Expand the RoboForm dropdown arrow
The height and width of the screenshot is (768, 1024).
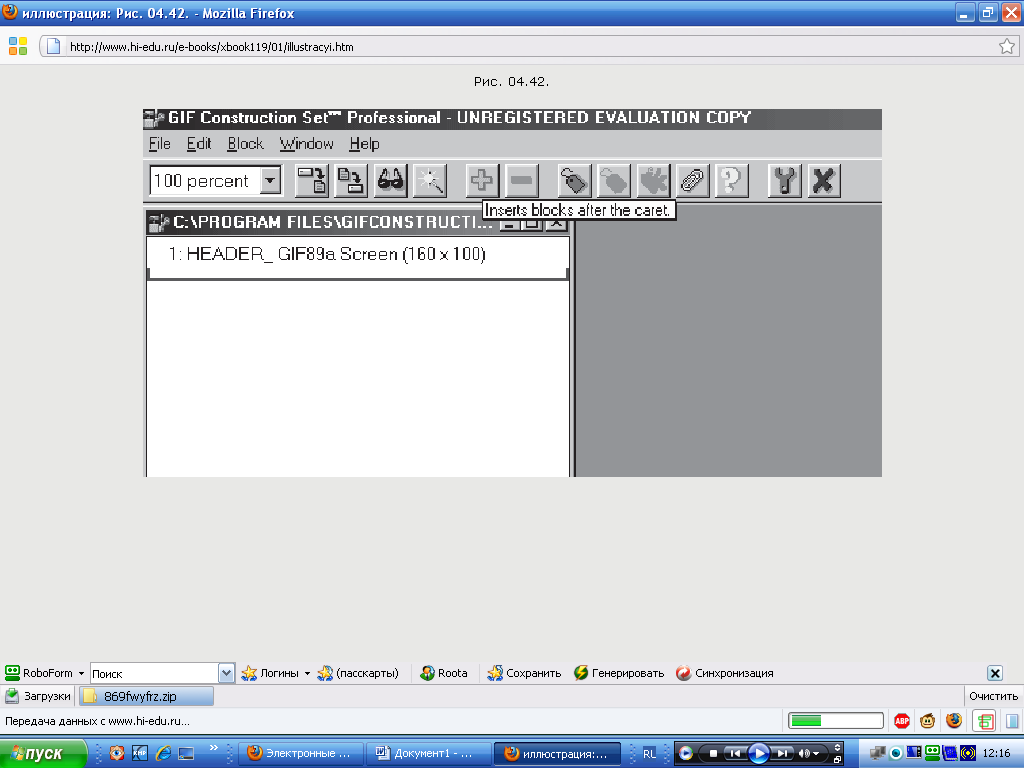coord(81,673)
